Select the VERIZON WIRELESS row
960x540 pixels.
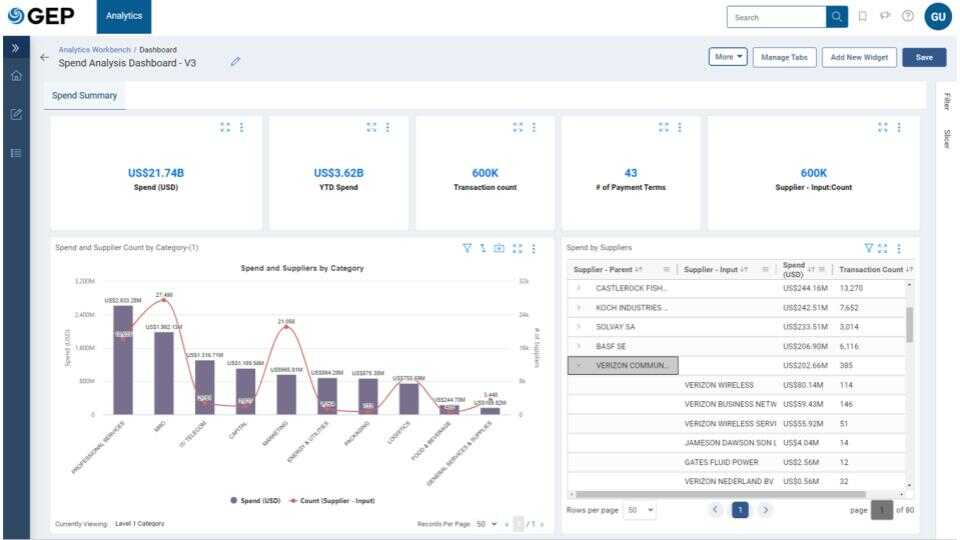point(737,385)
